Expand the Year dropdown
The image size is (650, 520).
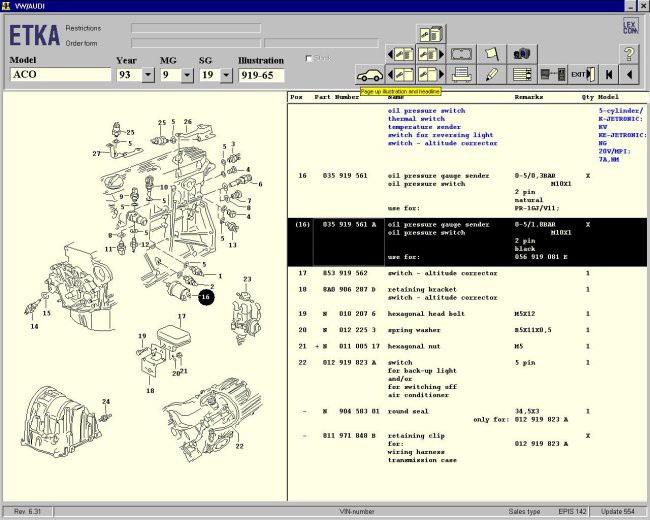(x=148, y=75)
